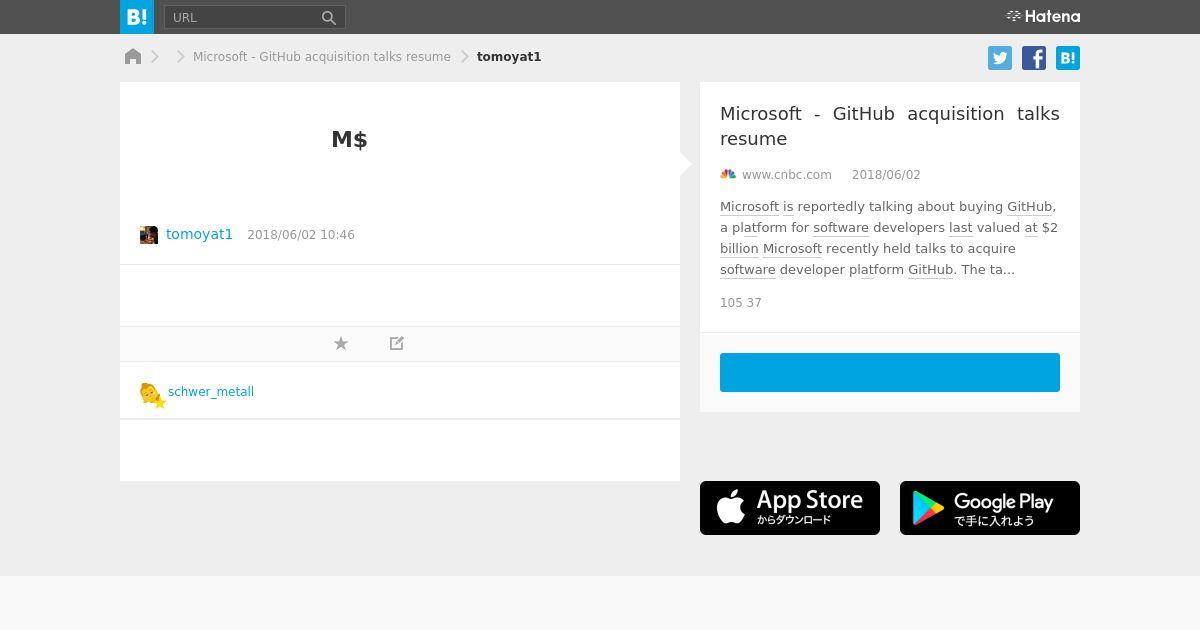This screenshot has width=1200, height=630.
Task: Select the breadcrumb item tomoyat1
Action: pos(509,57)
